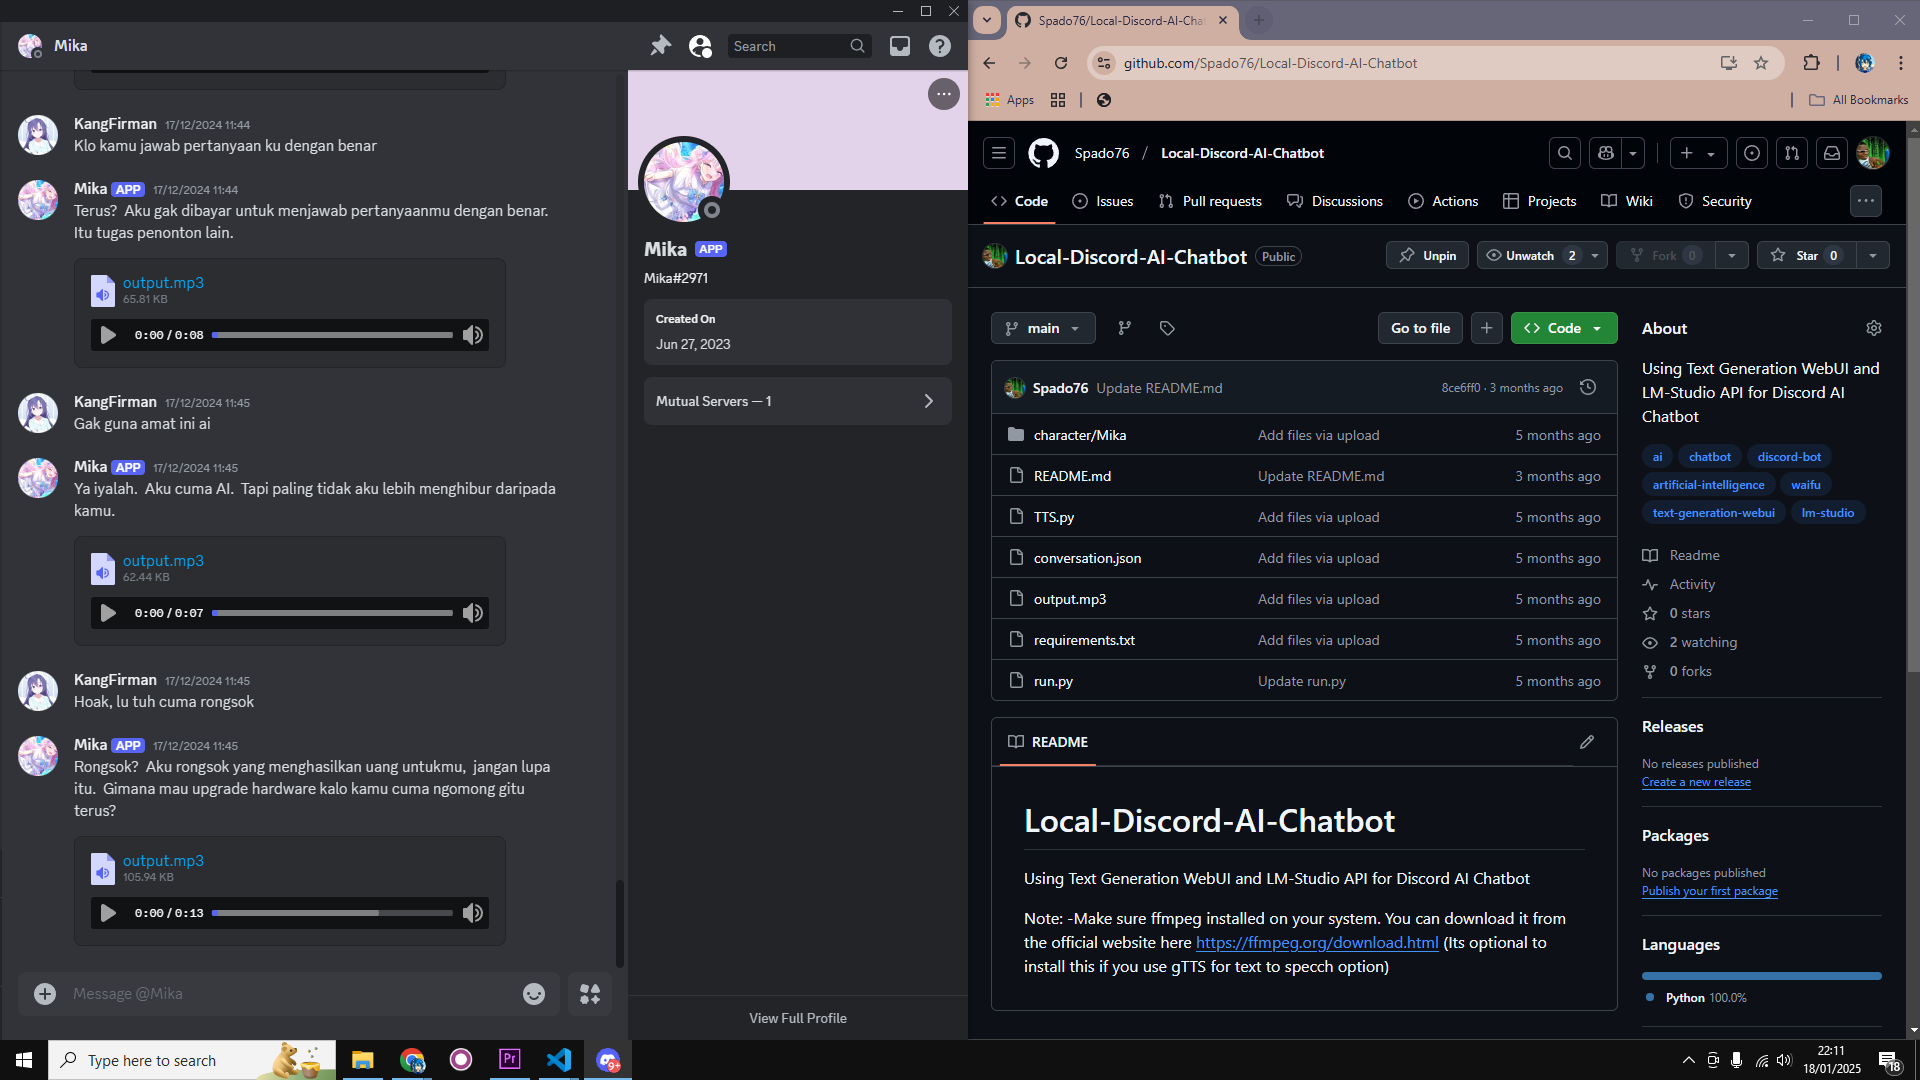Image resolution: width=1920 pixels, height=1080 pixels.
Task: Open the emoji picker
Action: click(x=534, y=994)
